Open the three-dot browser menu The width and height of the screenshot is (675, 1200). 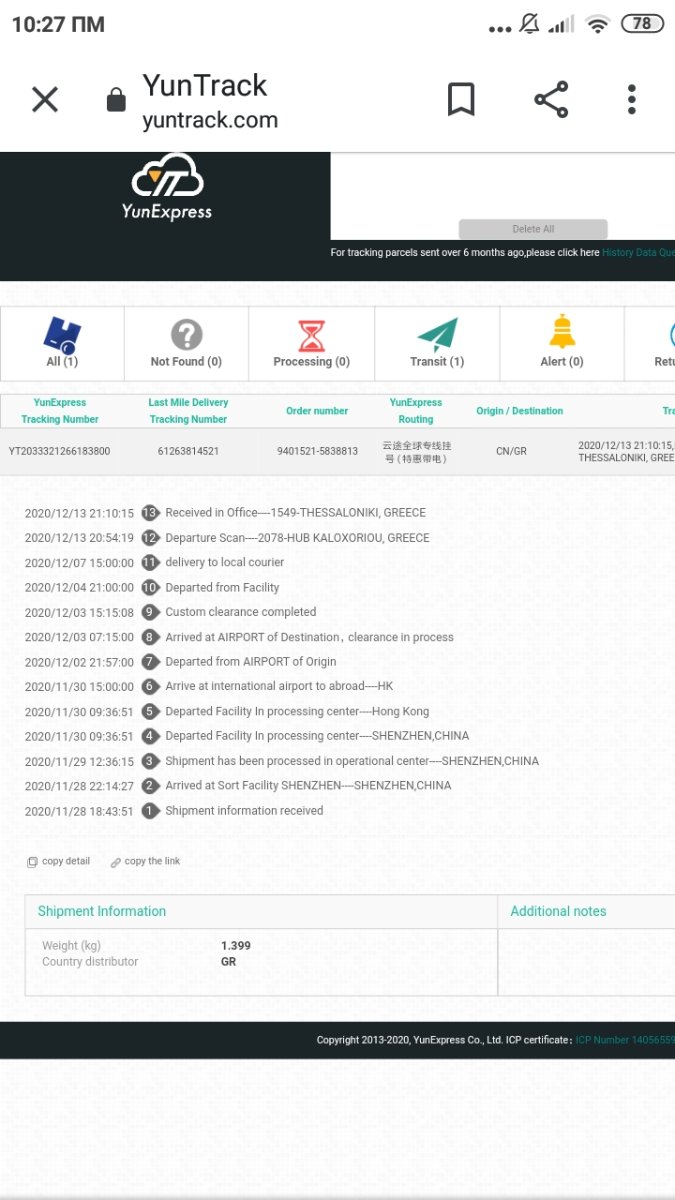pyautogui.click(x=632, y=100)
